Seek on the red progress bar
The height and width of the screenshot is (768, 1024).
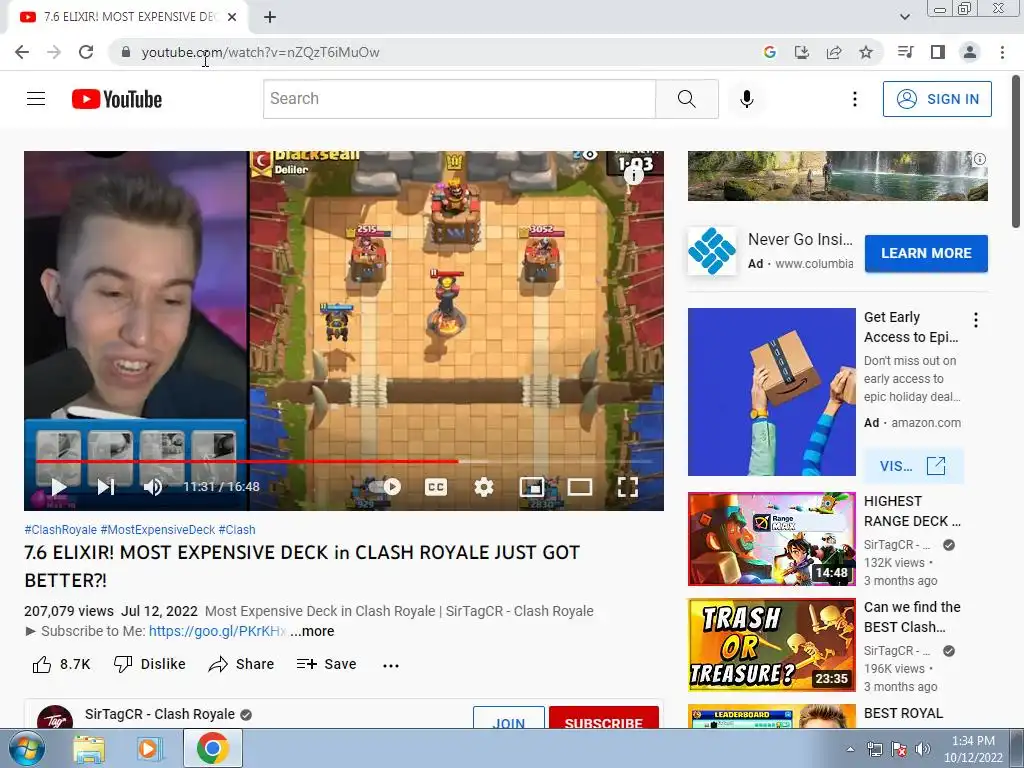tap(344, 461)
